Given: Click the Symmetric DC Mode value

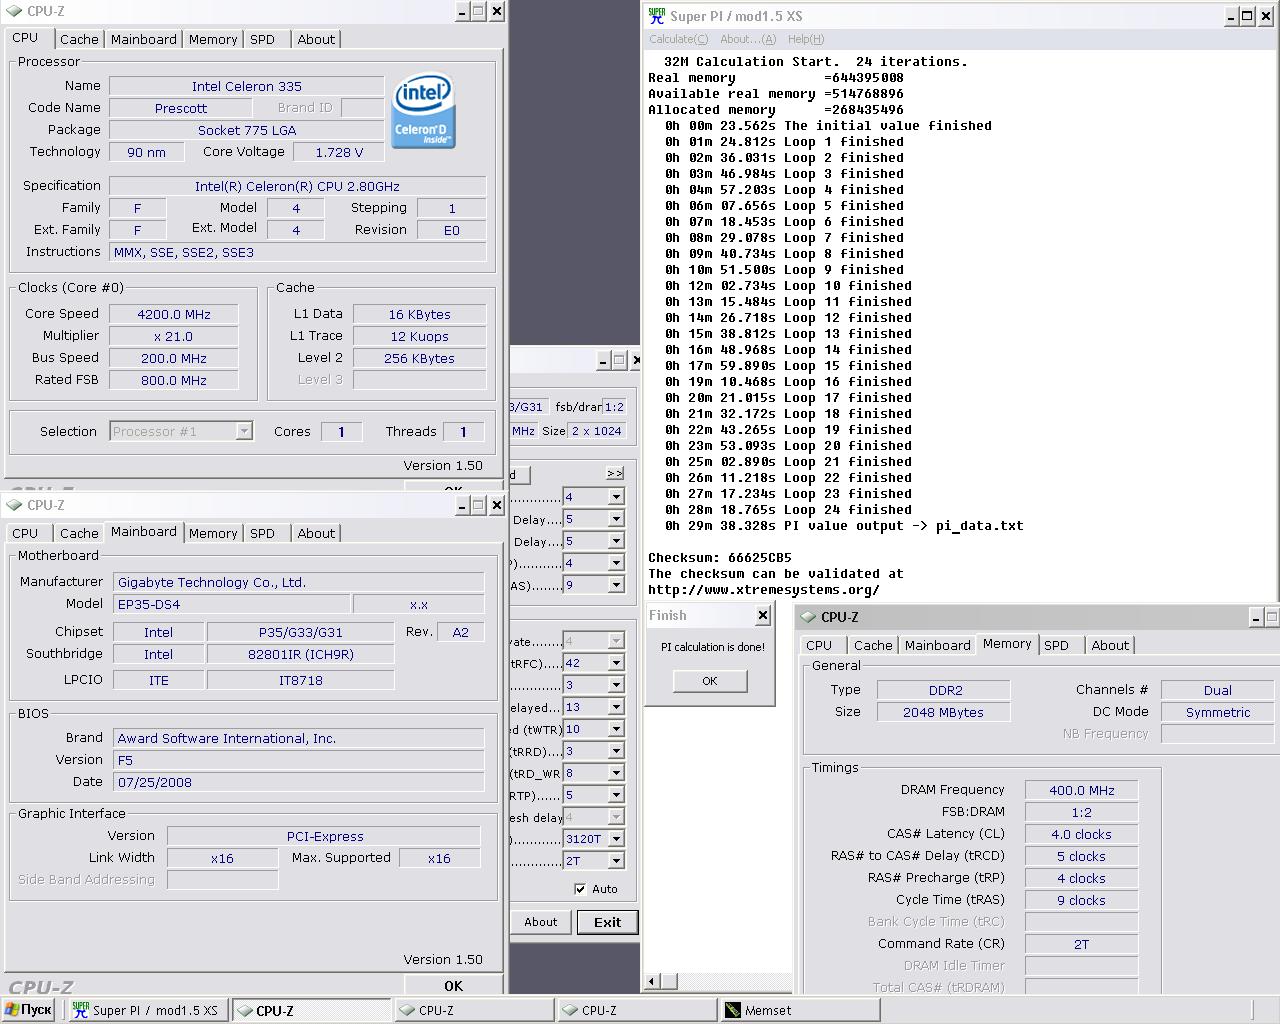Looking at the screenshot, I should tap(1218, 712).
